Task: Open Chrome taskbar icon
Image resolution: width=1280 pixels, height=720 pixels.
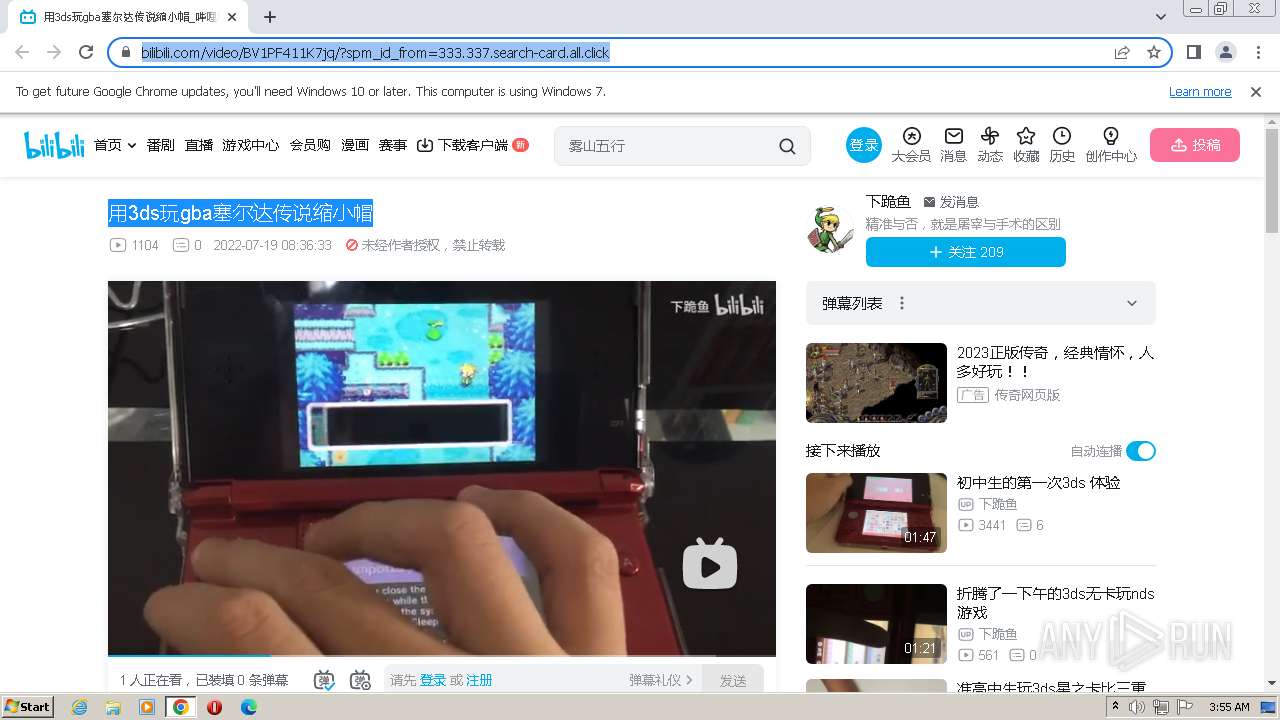Action: [180, 707]
